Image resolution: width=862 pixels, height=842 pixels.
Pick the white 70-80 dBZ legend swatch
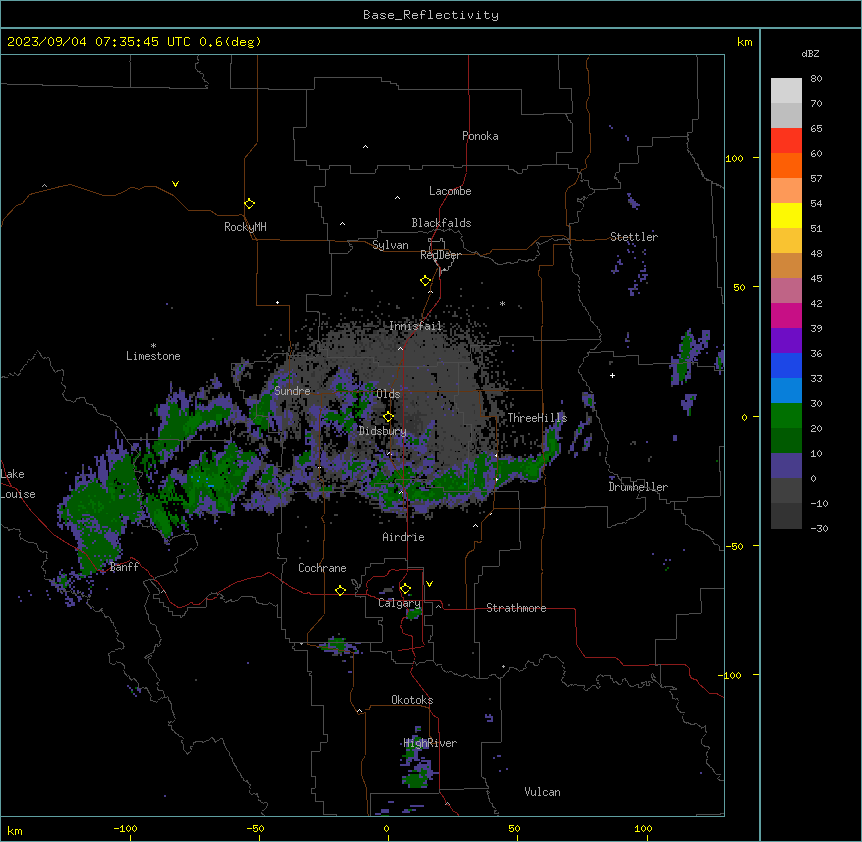pos(786,90)
